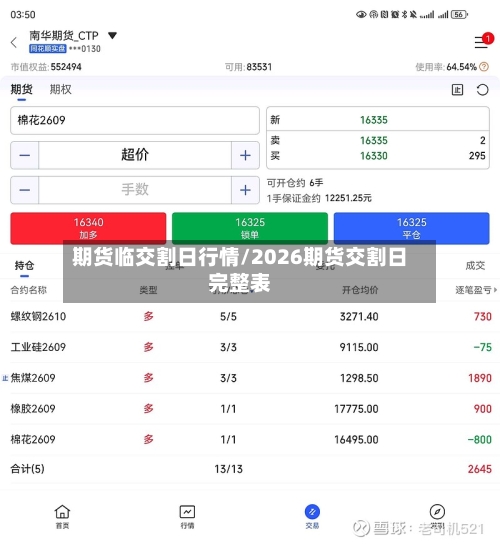Tap the blue 平仓 16325 button
The height and width of the screenshot is (544, 500).
tap(412, 228)
